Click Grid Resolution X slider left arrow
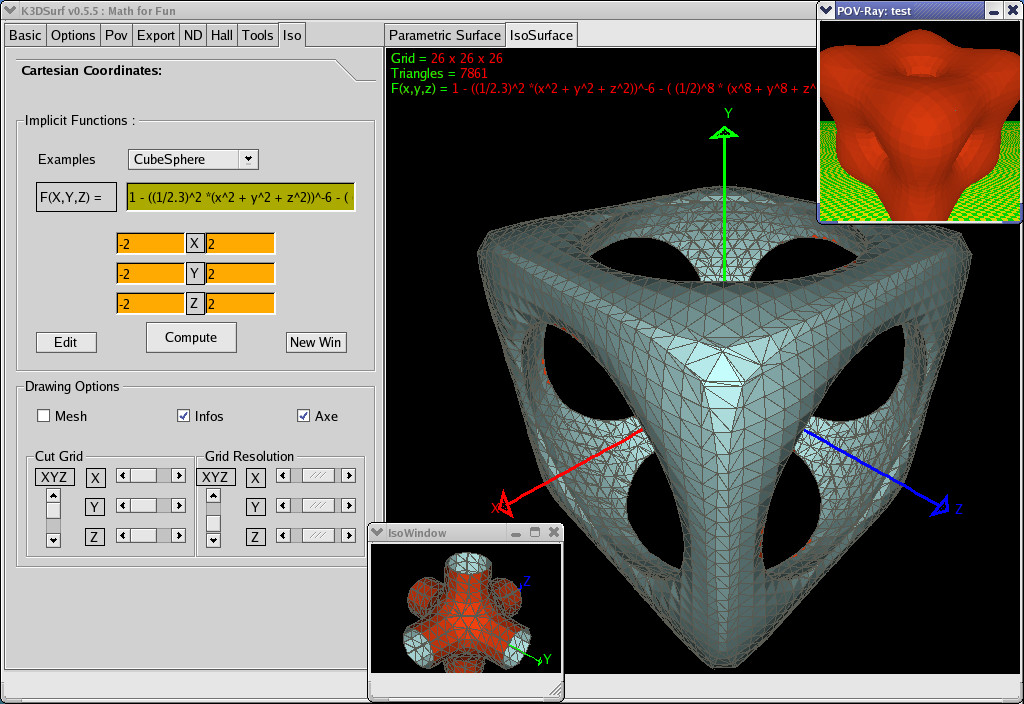The width and height of the screenshot is (1024, 704). [x=283, y=476]
